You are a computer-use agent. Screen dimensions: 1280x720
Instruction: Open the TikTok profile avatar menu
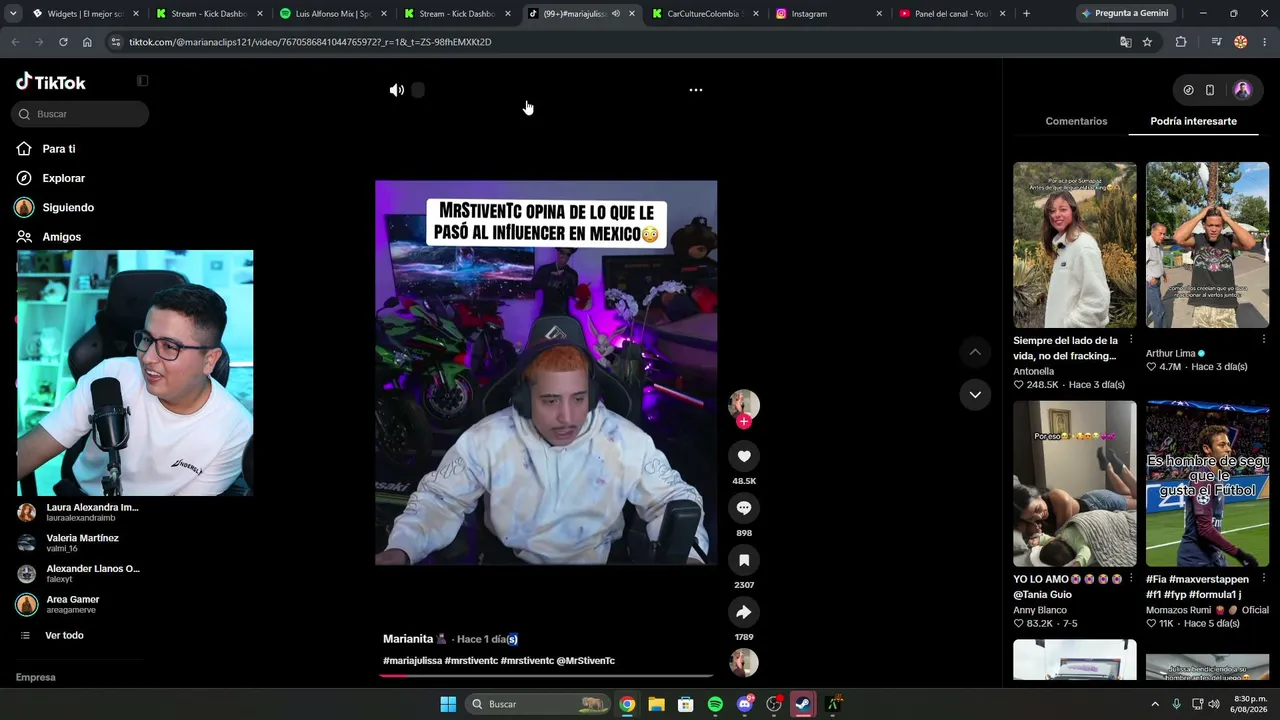click(x=1242, y=90)
